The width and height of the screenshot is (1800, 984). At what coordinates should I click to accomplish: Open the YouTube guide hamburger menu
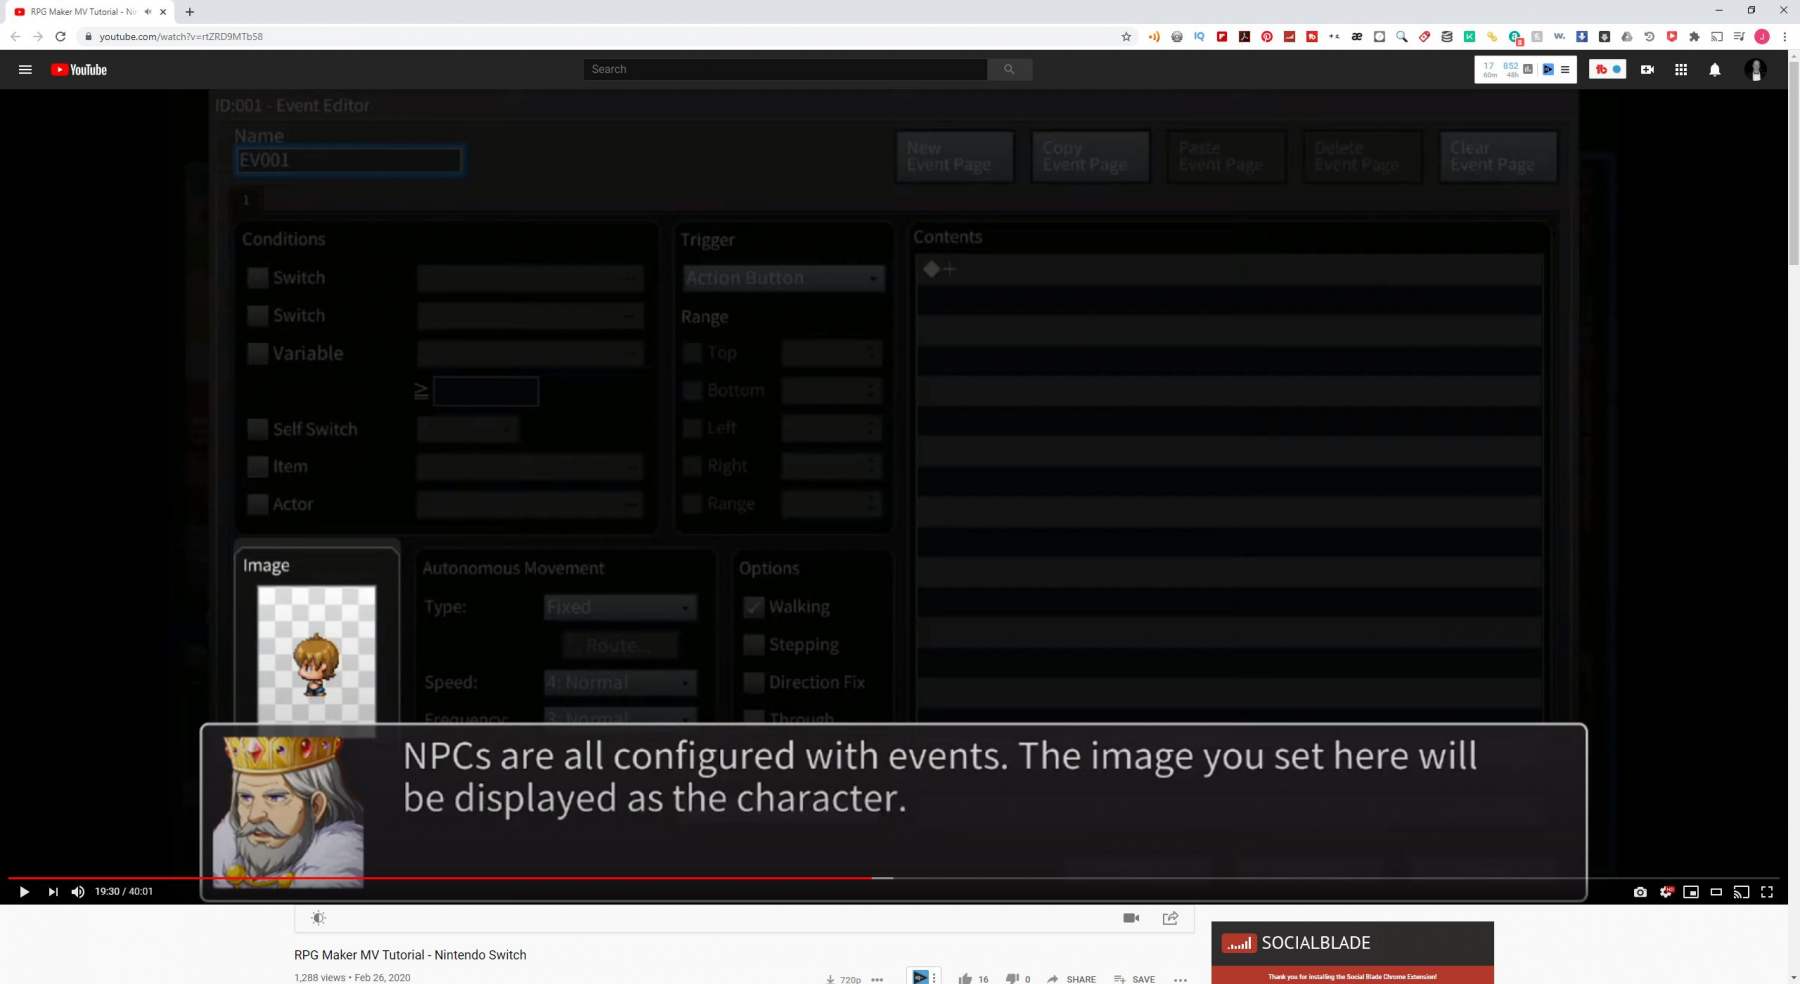pos(25,70)
